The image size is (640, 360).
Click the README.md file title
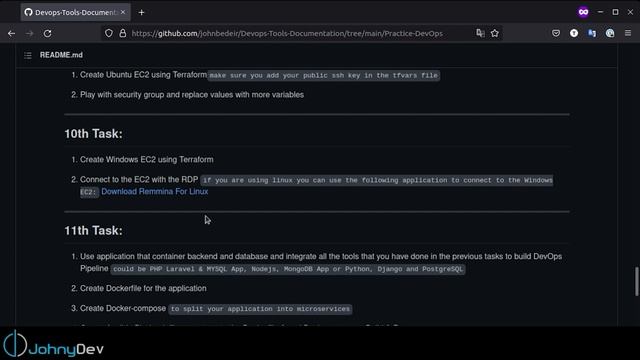(x=61, y=55)
